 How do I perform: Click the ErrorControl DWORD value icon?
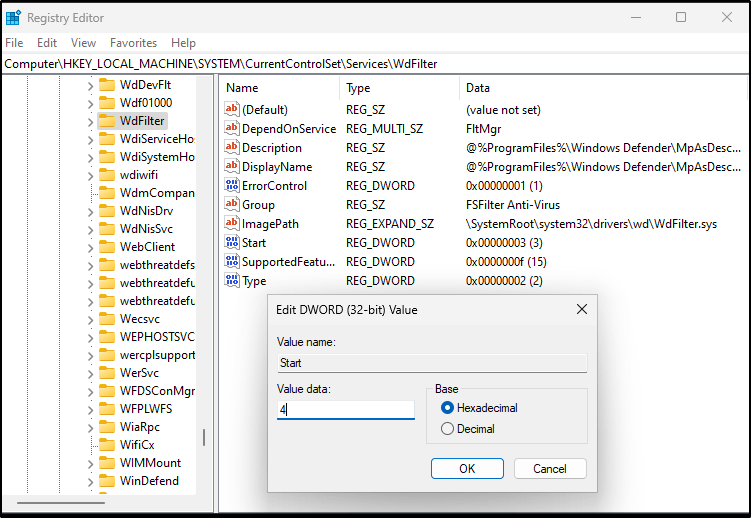pos(232,186)
